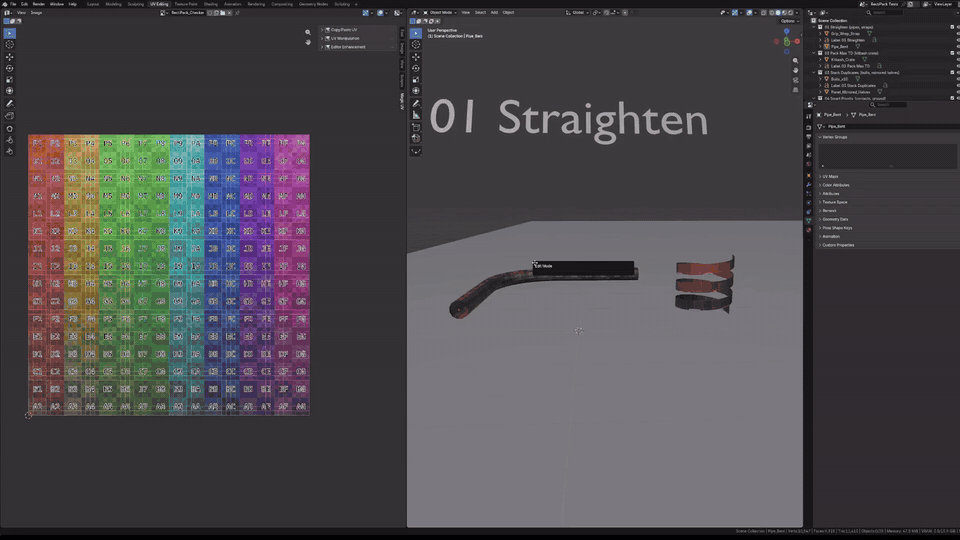The width and height of the screenshot is (960, 540).
Task: Select the UV editor Rotate tool
Action: point(10,69)
